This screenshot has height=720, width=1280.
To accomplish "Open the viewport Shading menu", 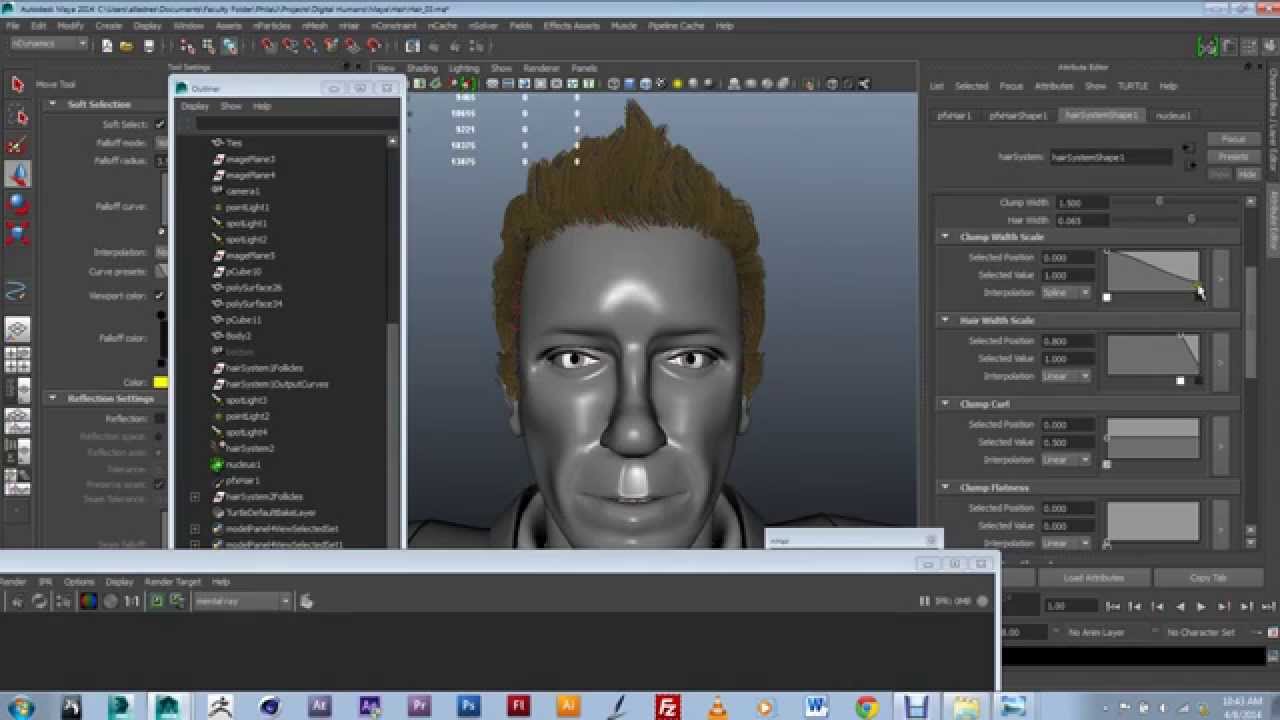I will point(421,69).
